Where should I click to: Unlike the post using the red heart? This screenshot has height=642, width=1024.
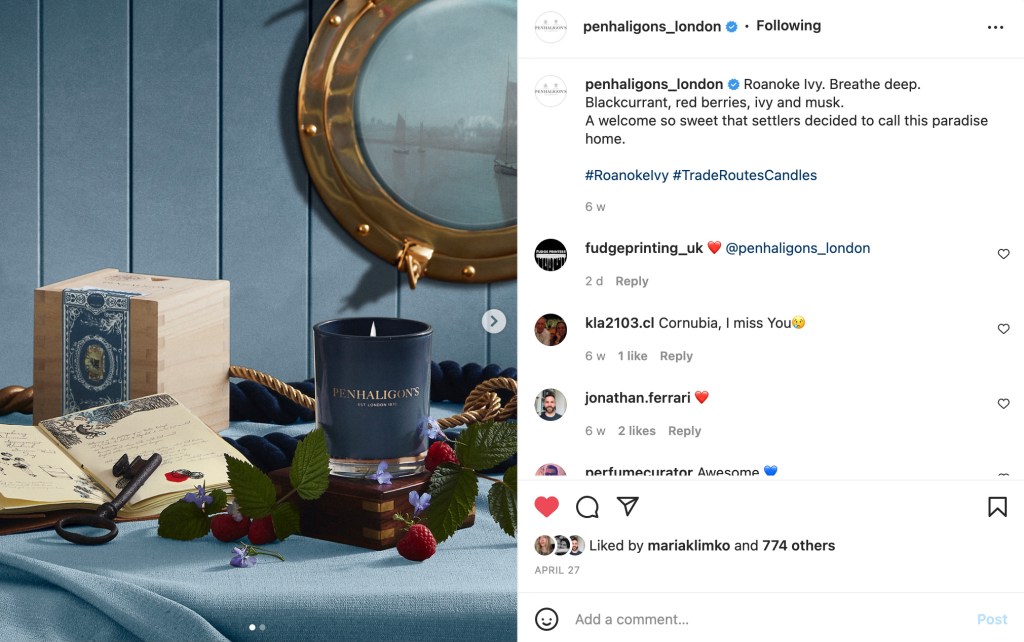coord(547,507)
